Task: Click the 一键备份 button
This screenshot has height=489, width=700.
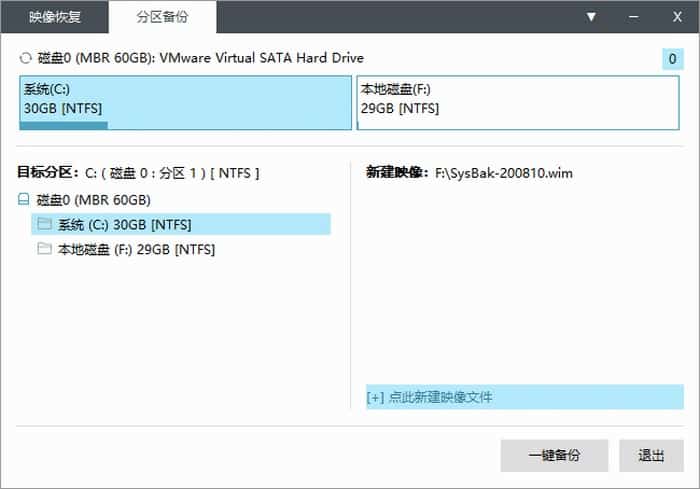Action: (554, 455)
